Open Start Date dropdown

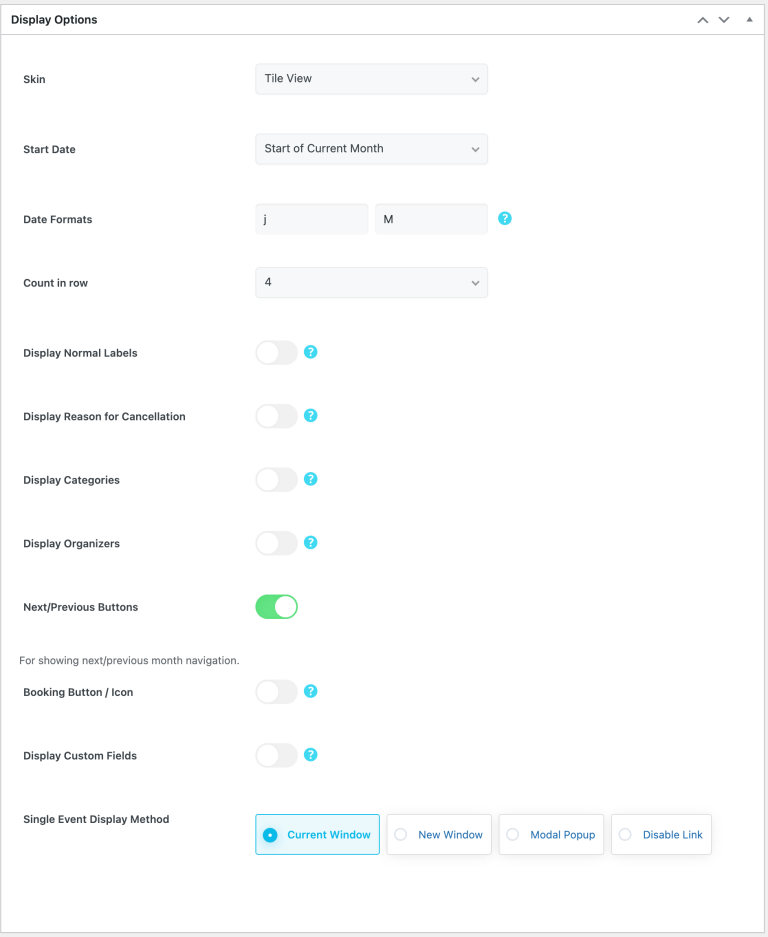pos(371,149)
